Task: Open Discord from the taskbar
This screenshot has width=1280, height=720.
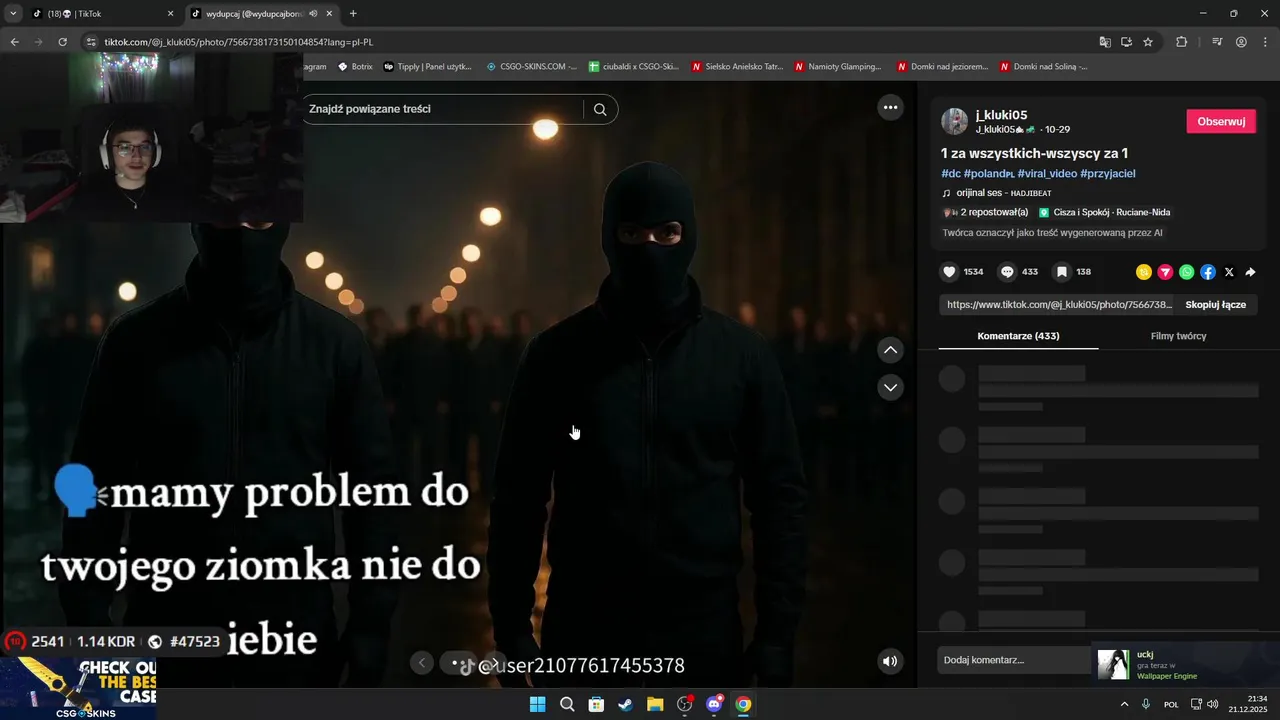Action: tap(714, 704)
